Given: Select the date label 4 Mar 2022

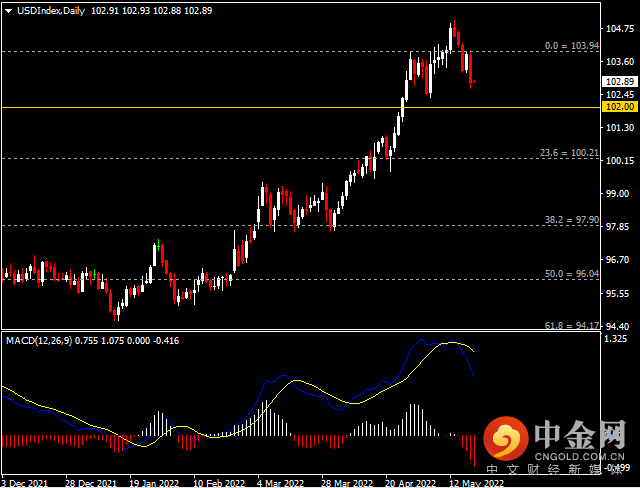Looking at the screenshot, I should tap(281, 483).
